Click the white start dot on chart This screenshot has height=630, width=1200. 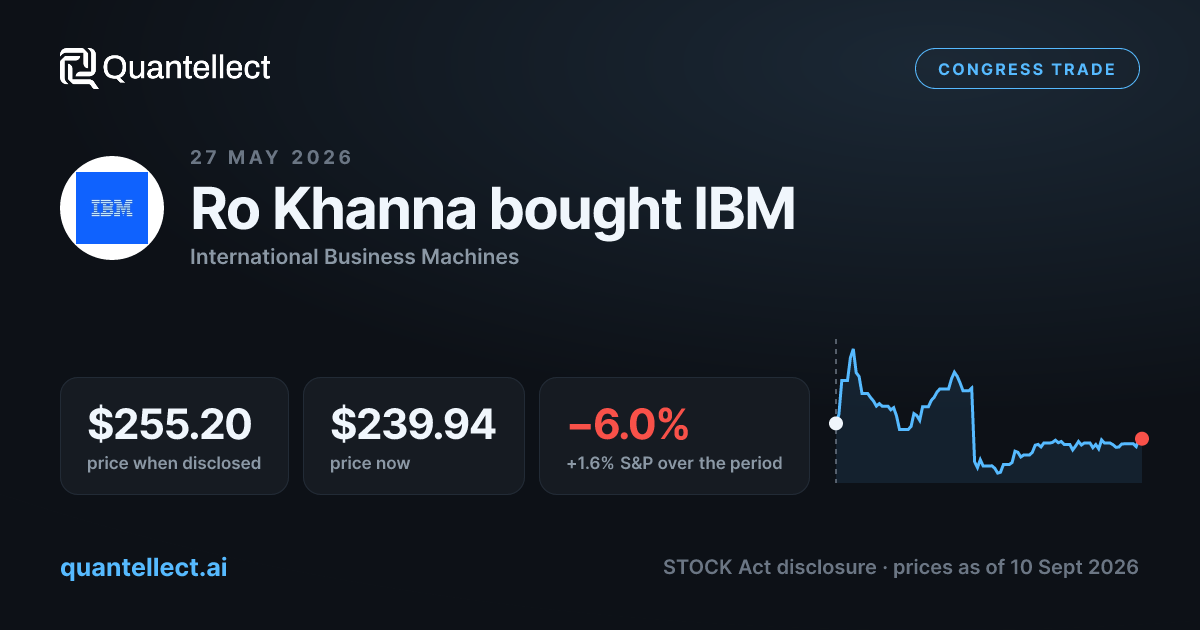pos(836,423)
